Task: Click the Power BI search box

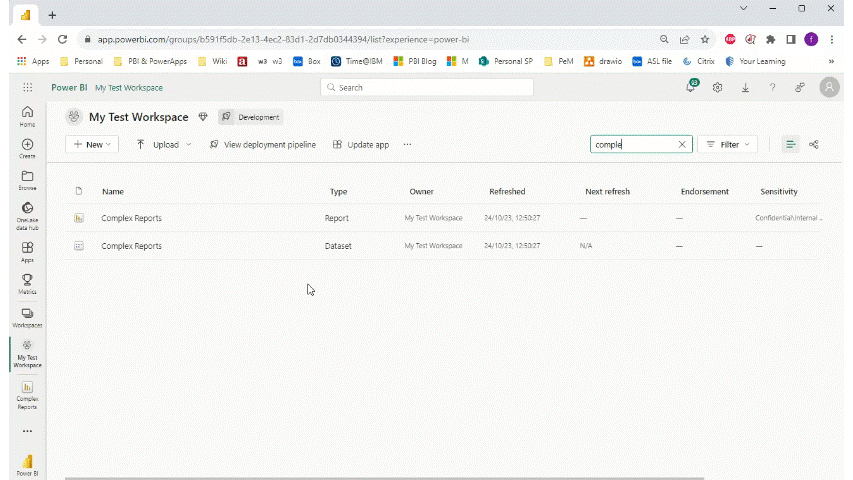Action: [x=427, y=88]
